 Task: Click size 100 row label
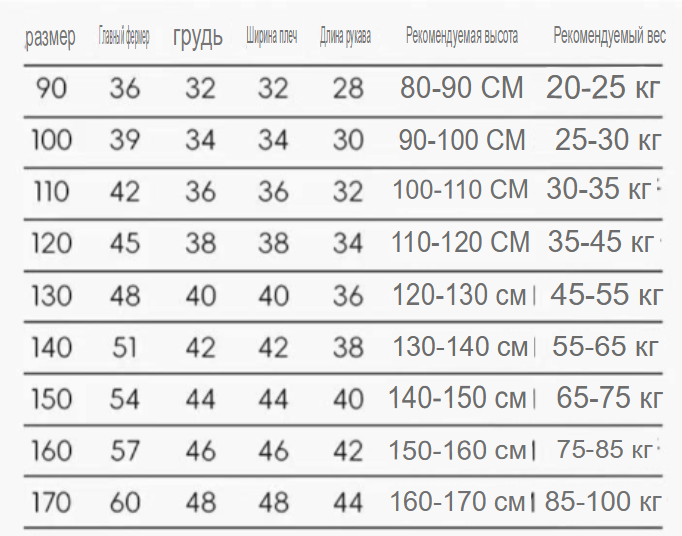tap(52, 140)
